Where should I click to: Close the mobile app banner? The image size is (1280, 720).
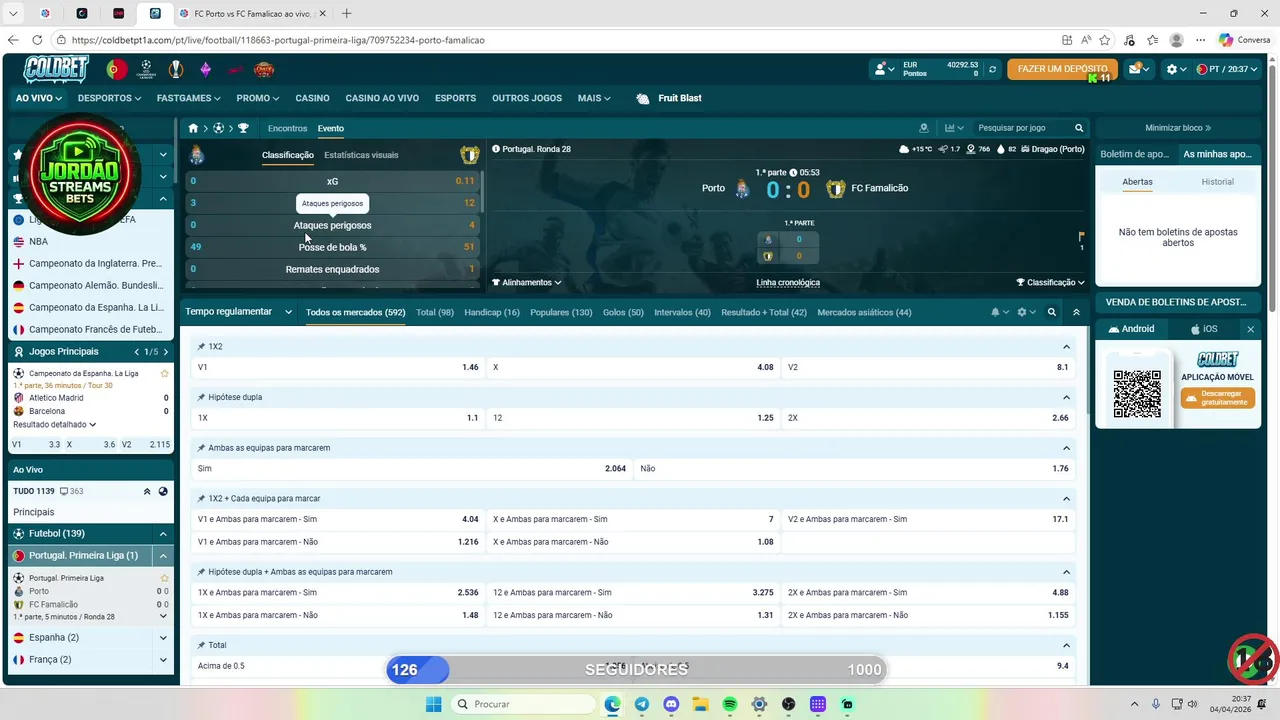[1250, 329]
